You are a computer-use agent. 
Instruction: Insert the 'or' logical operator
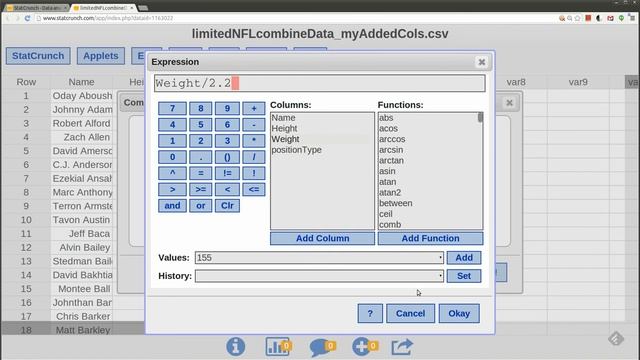coord(200,206)
